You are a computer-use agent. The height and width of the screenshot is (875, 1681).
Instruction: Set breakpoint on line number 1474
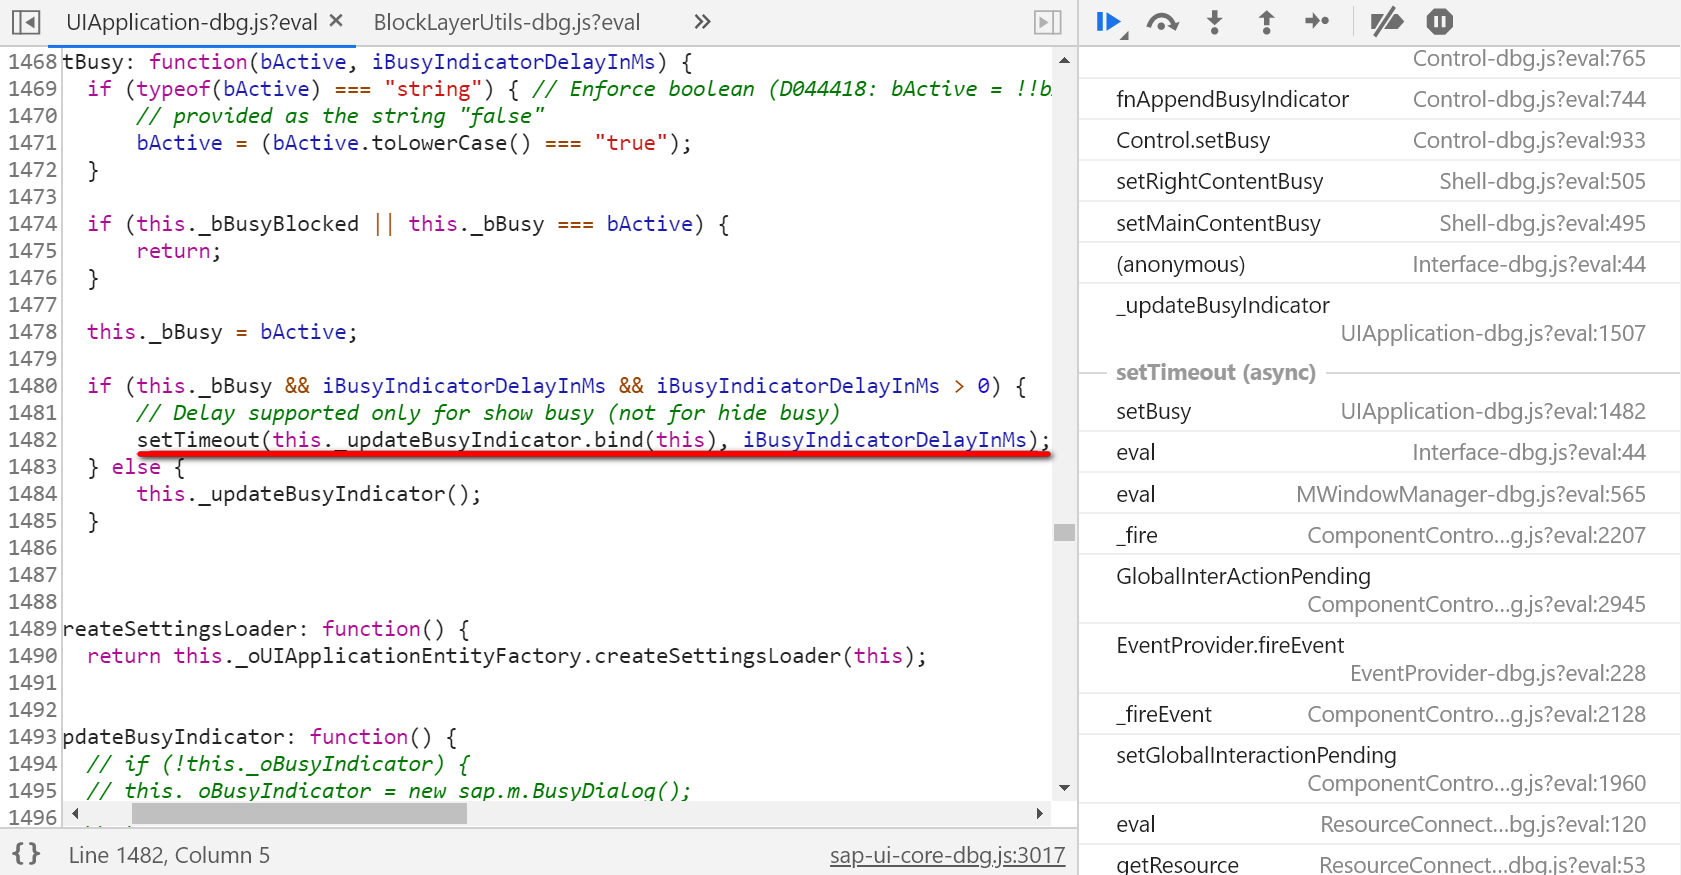[x=33, y=224]
